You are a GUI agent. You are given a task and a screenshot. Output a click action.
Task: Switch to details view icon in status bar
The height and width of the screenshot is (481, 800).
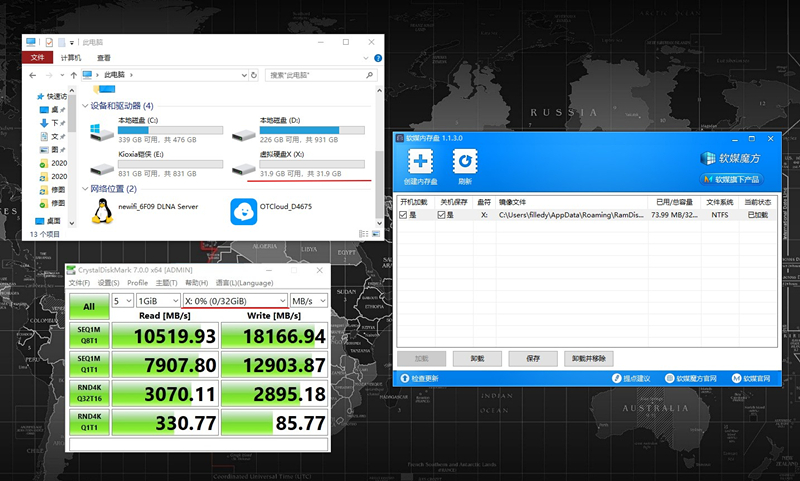(x=363, y=234)
